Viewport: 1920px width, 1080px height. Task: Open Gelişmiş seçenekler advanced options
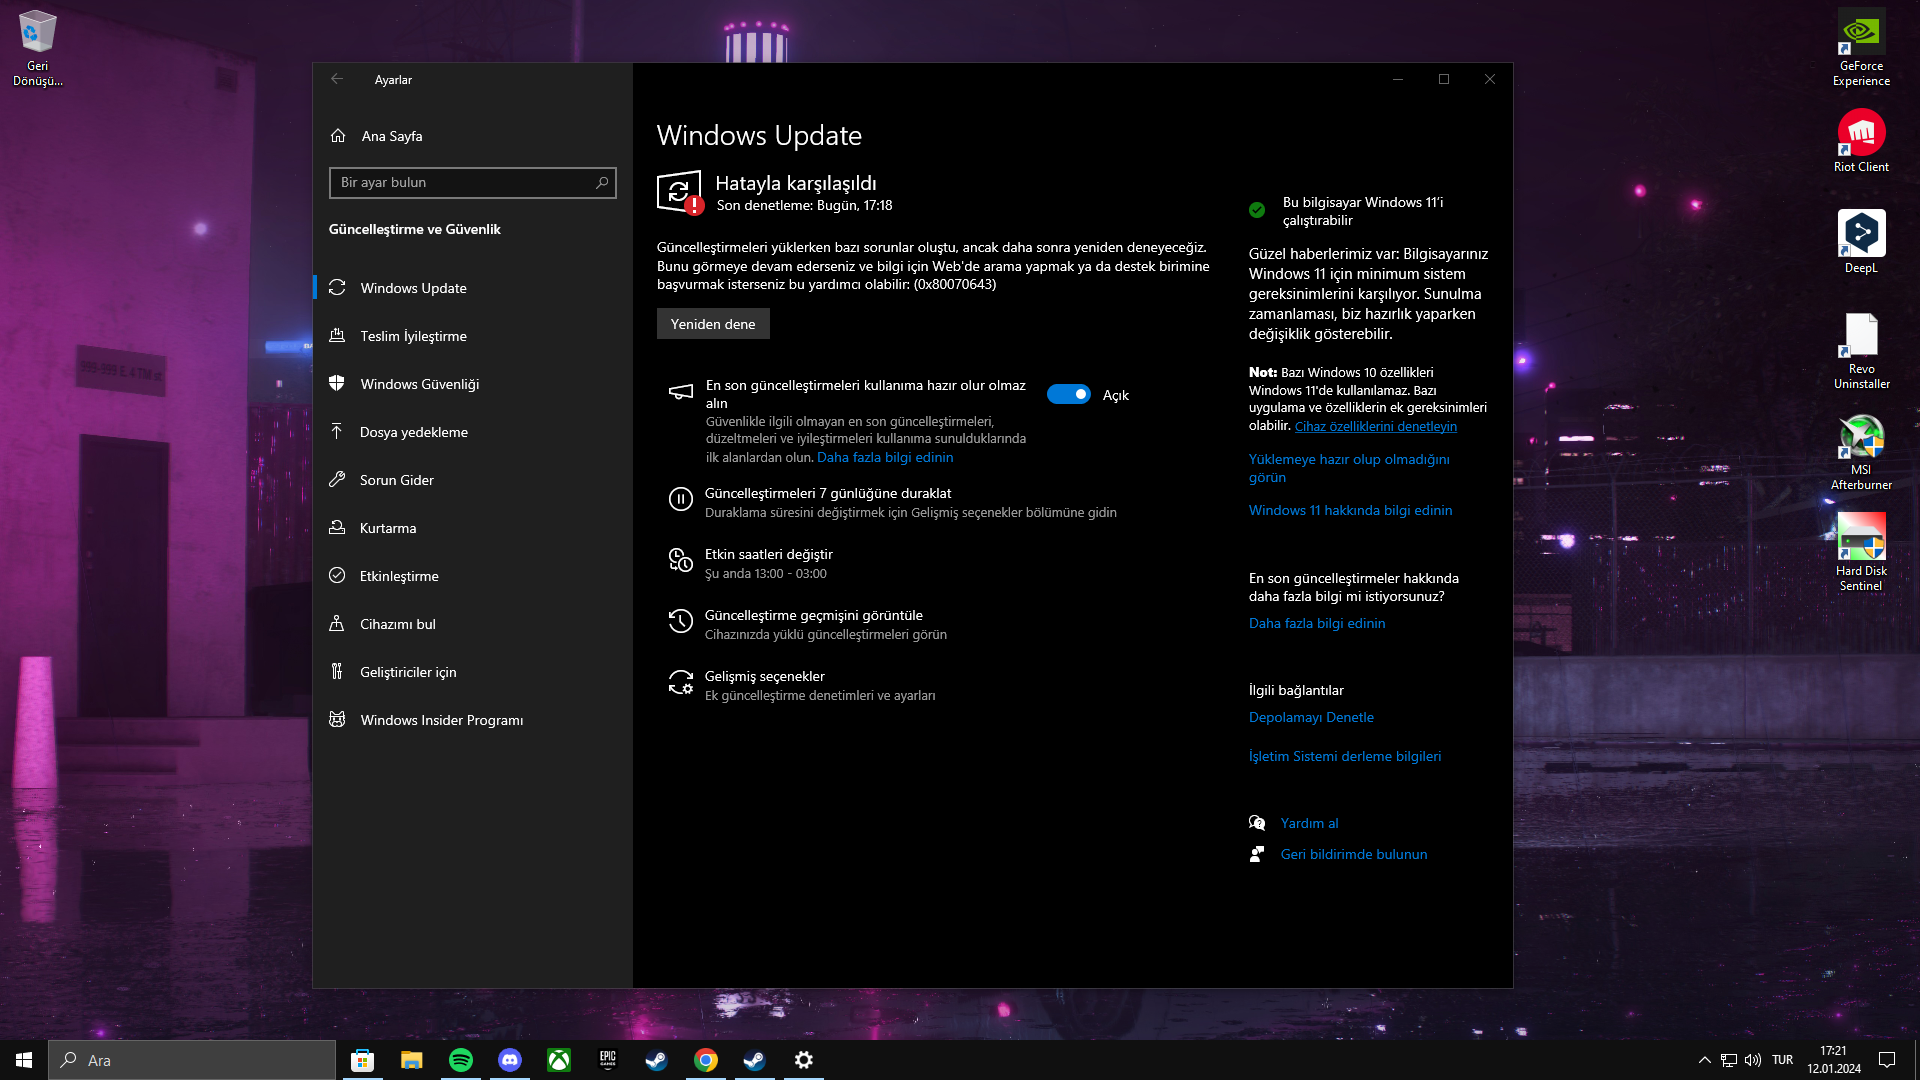764,677
